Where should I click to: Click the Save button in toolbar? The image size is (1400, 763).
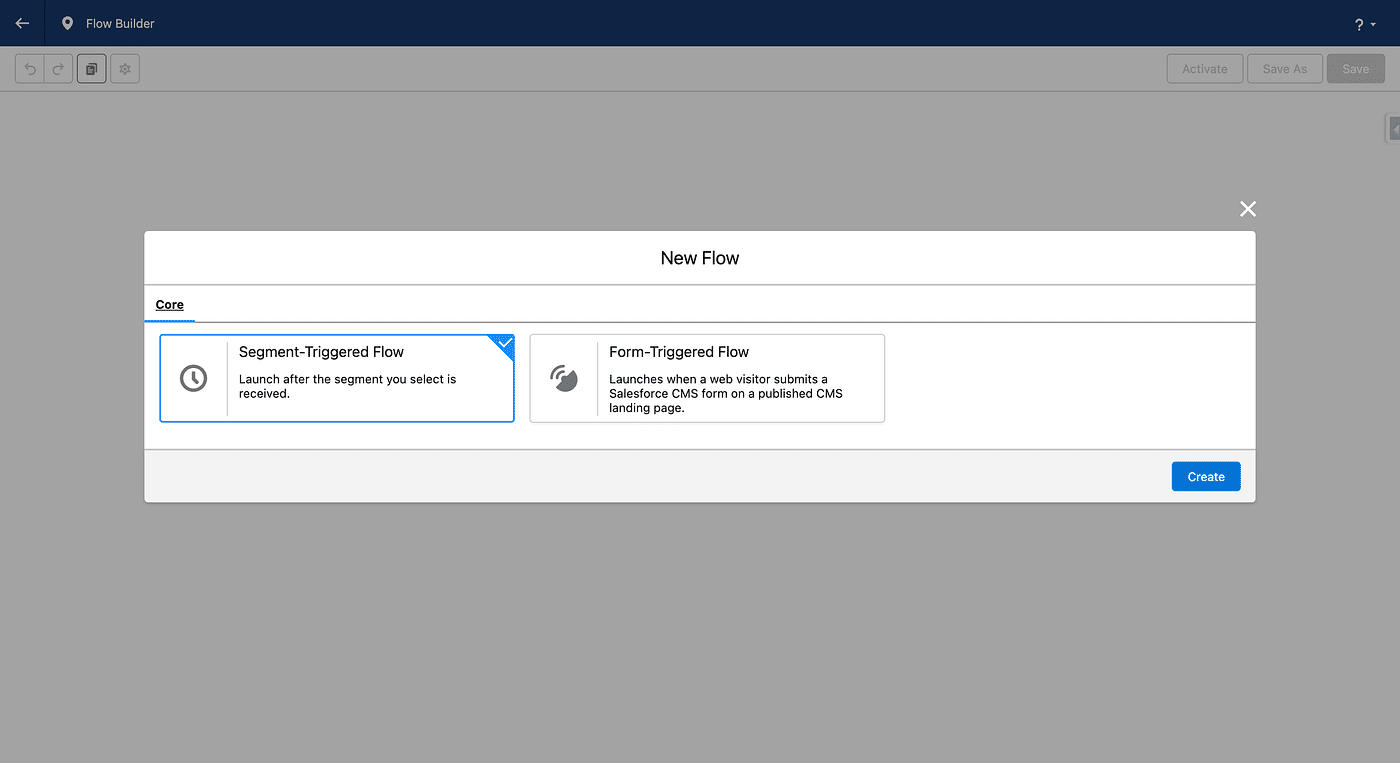[1355, 69]
